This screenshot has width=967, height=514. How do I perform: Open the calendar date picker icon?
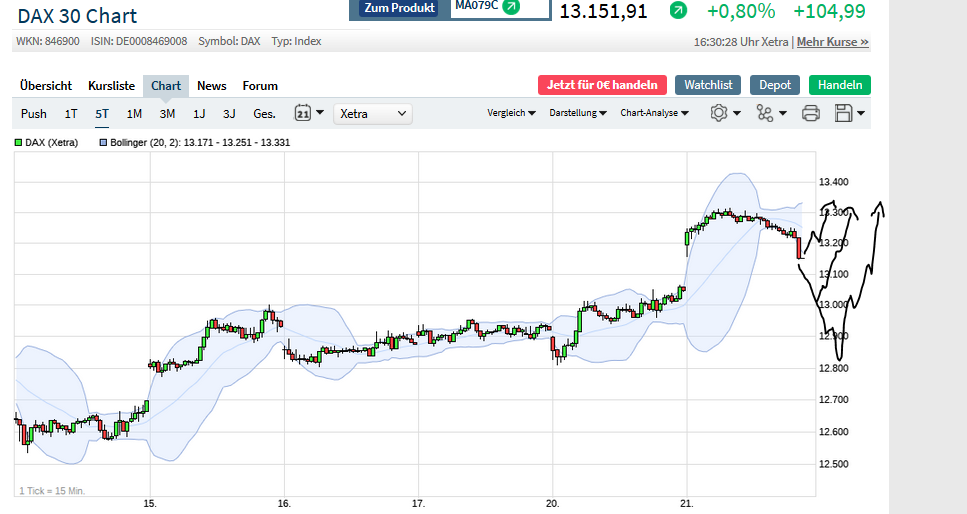[x=303, y=113]
